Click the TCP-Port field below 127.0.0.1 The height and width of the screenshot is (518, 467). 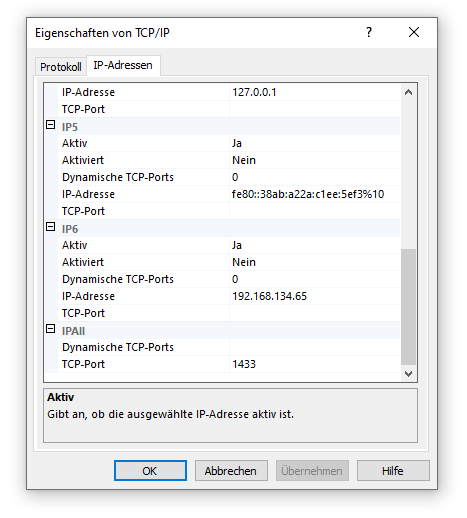coord(315,109)
